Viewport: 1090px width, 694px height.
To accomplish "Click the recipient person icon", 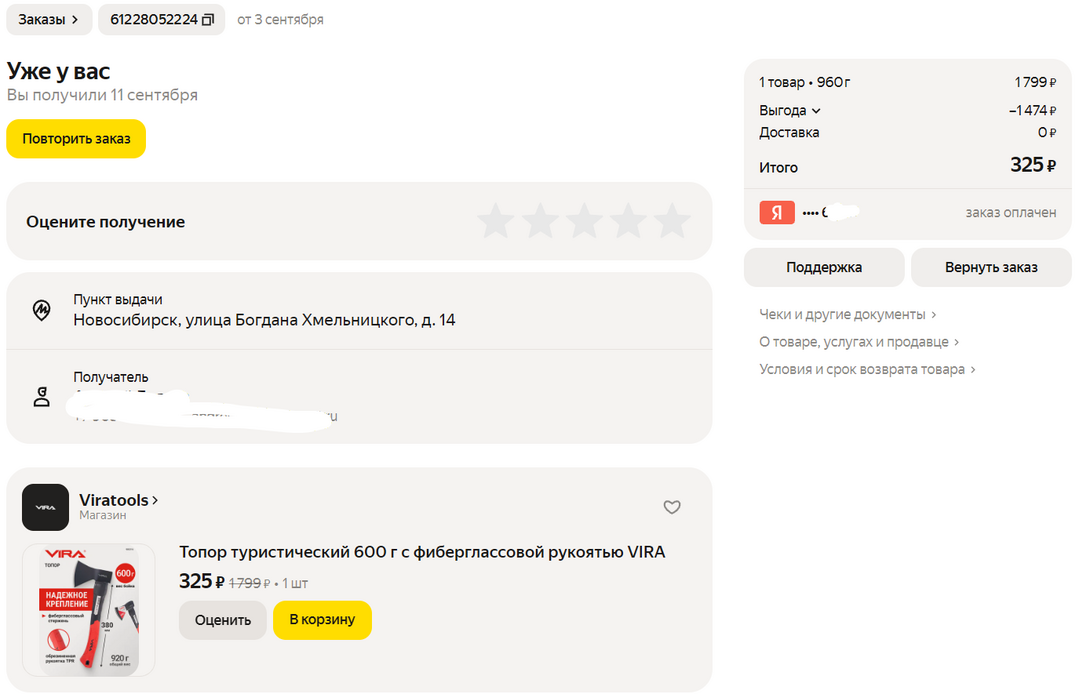I will [x=42, y=396].
